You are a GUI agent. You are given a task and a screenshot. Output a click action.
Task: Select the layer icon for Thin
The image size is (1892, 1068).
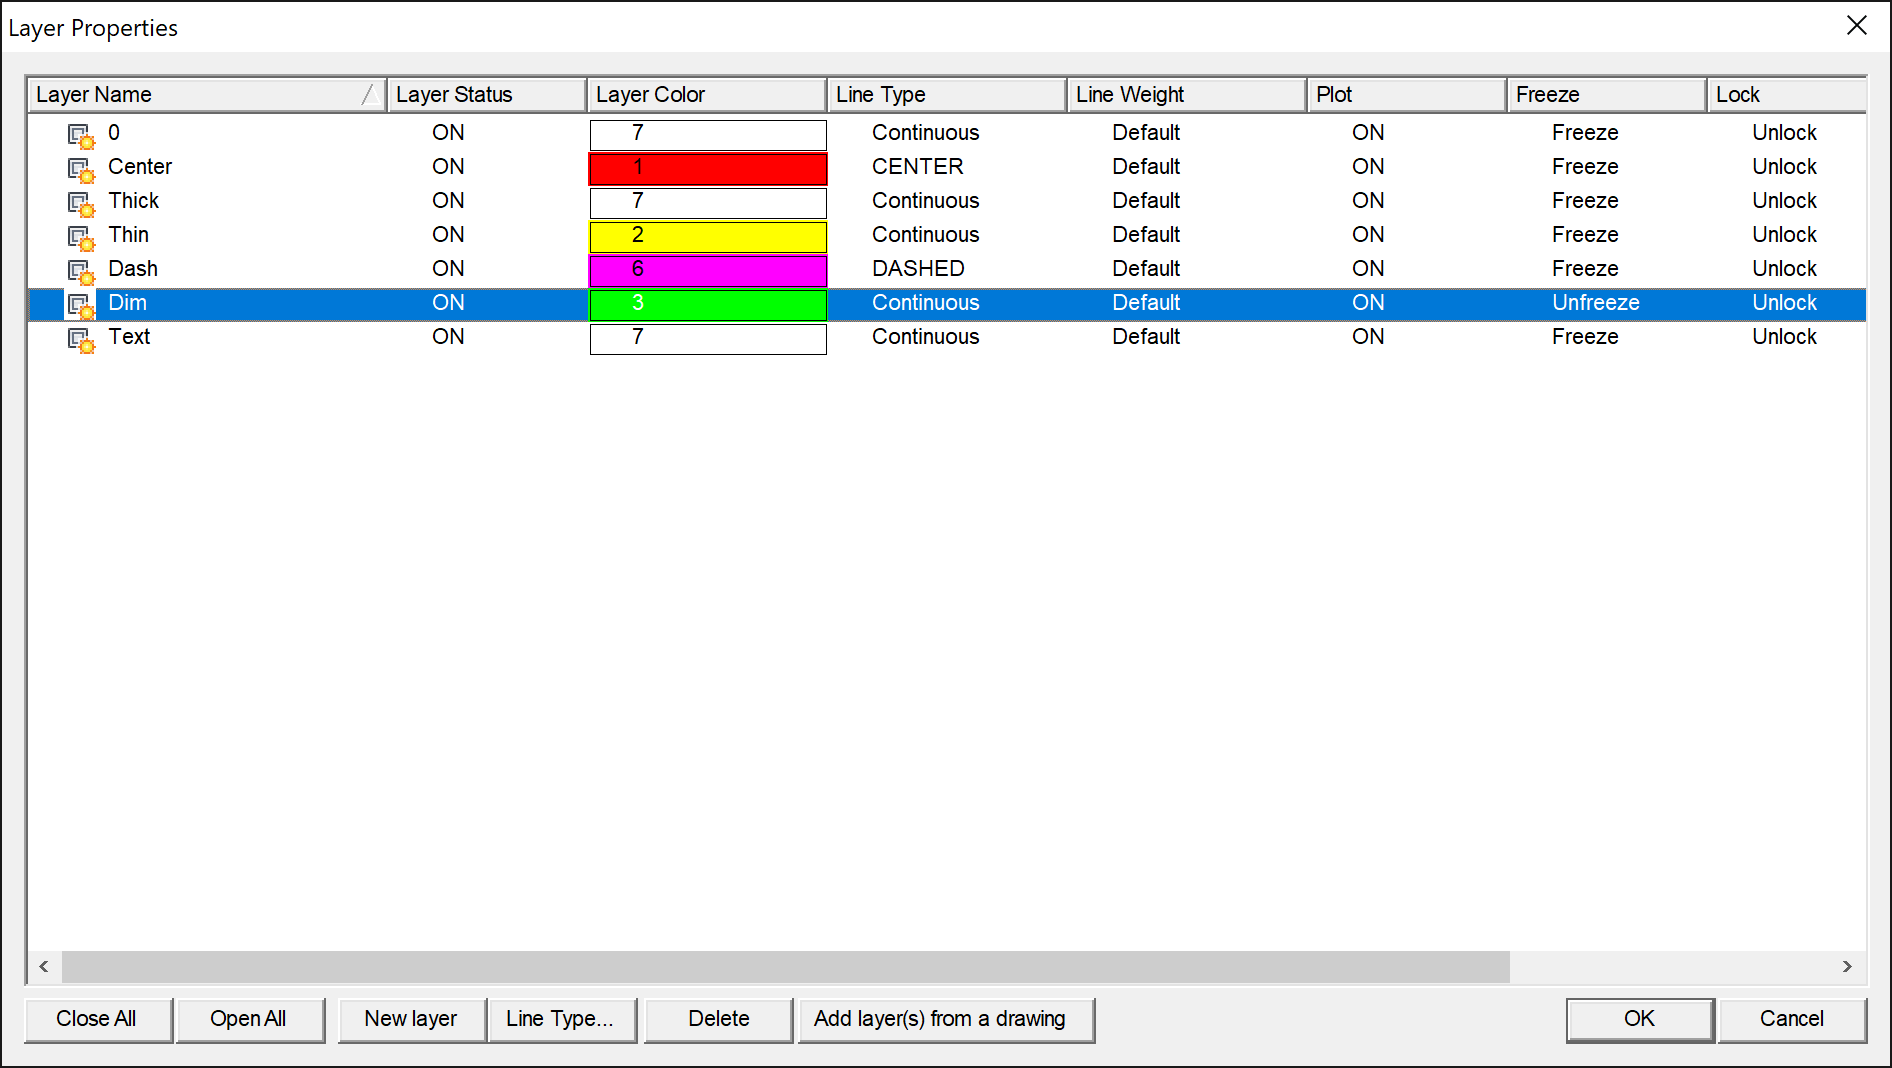pyautogui.click(x=81, y=236)
